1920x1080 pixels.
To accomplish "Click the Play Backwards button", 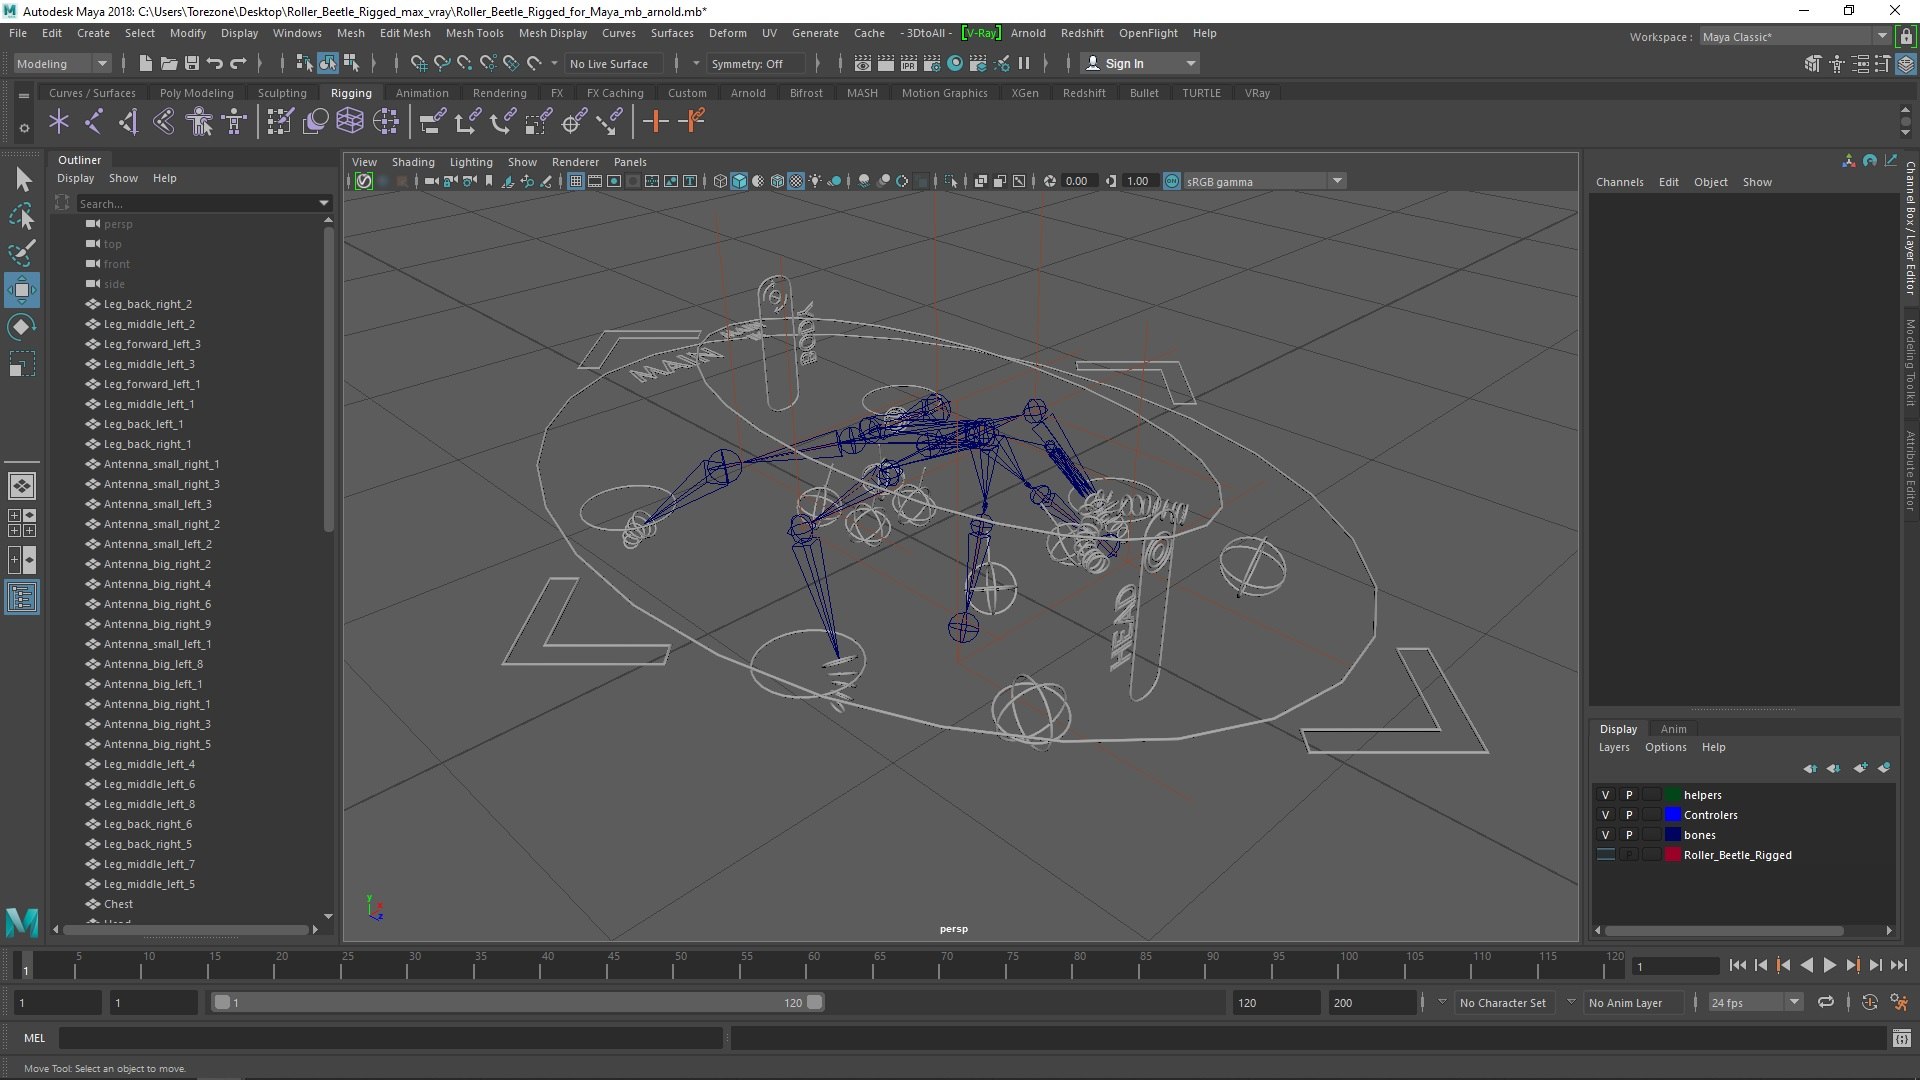I will point(1806,965).
